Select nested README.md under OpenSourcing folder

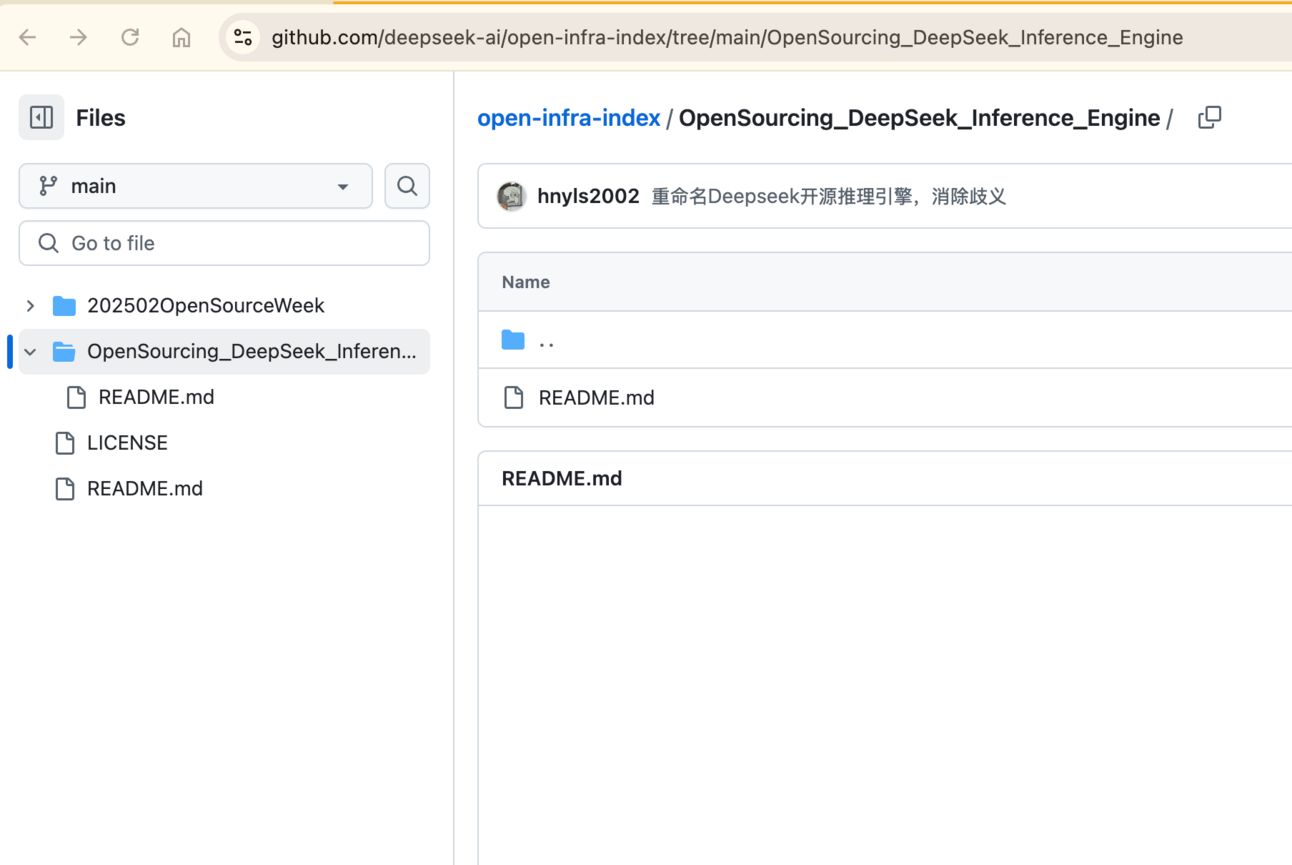pos(156,397)
